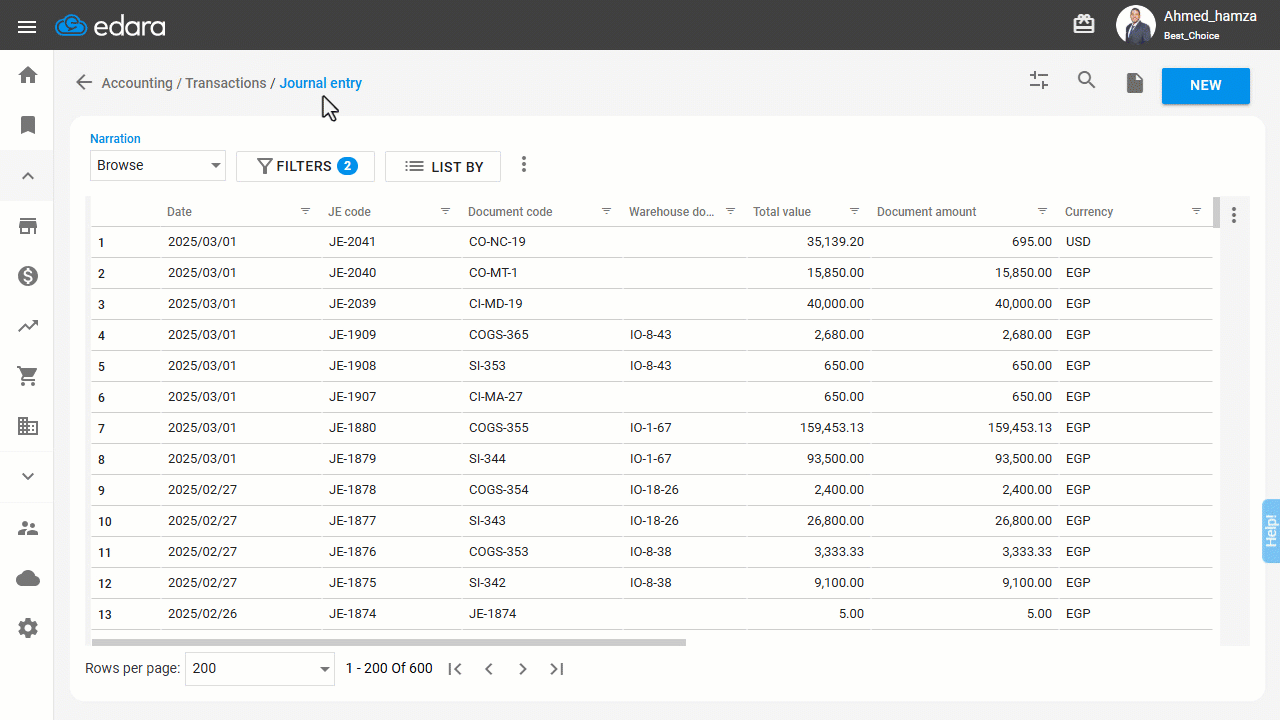Open the people group sidebar module
This screenshot has width=1280, height=720.
coord(28,528)
